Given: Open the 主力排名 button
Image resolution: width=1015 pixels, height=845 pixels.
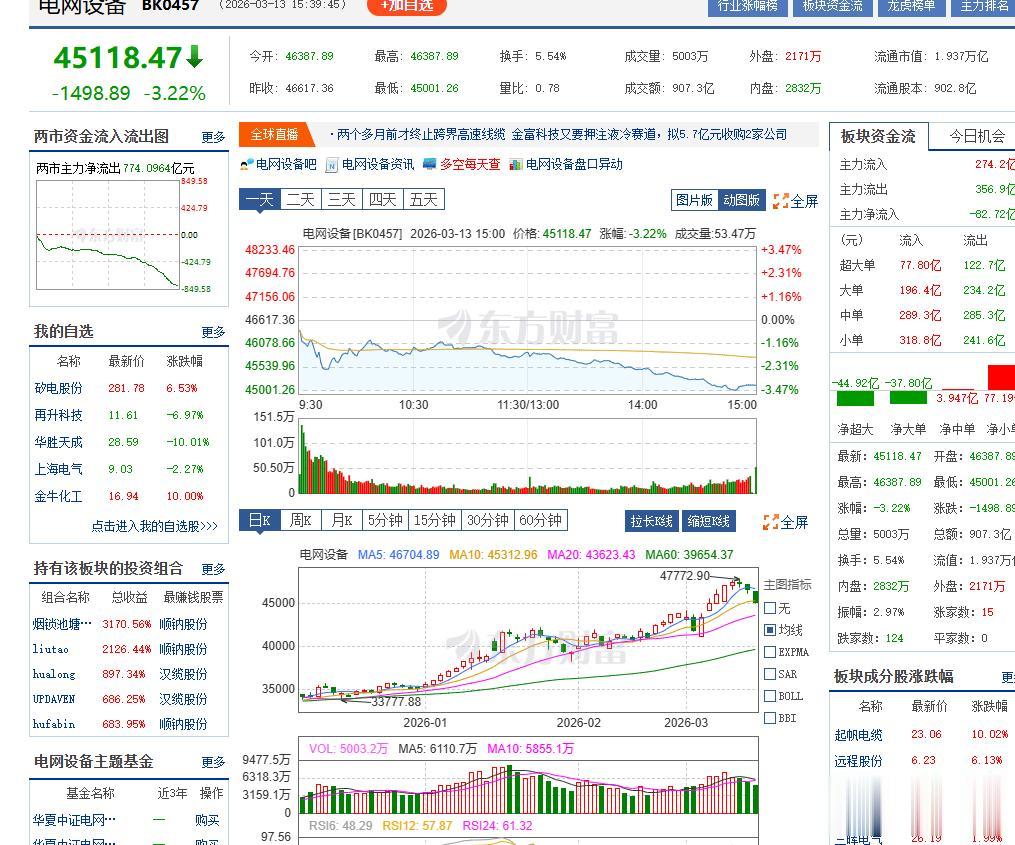Looking at the screenshot, I should click(983, 6).
